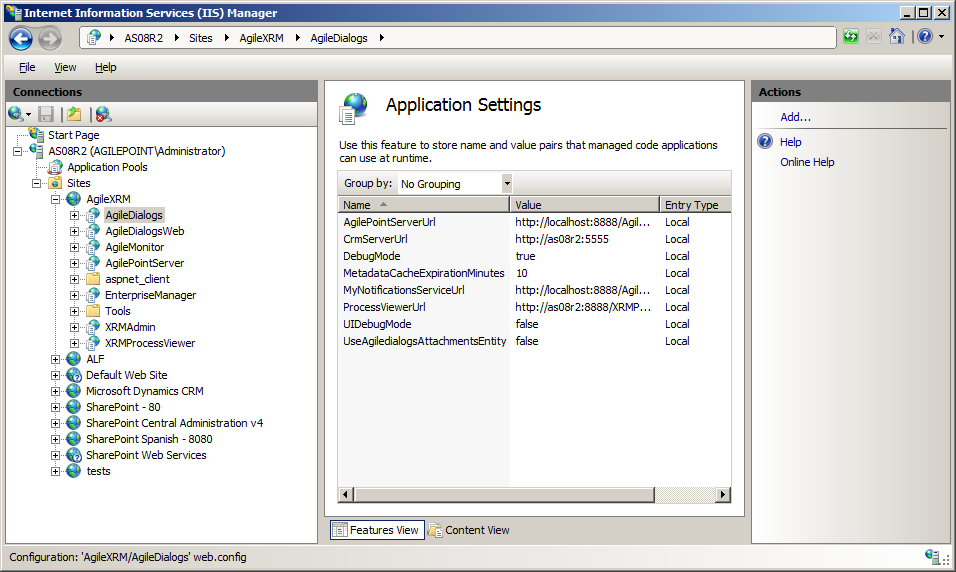Screen dimensions: 956x572
Task: Select the CrmServerUrl setting row
Action: coord(534,239)
